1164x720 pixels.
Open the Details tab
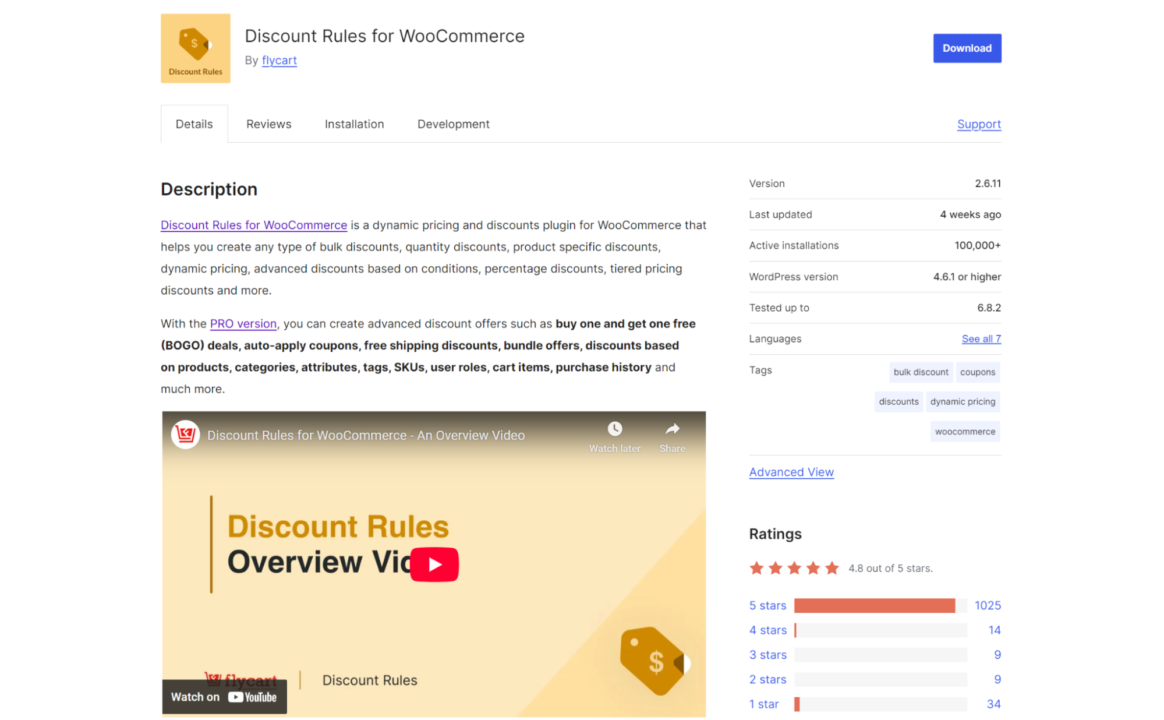194,124
